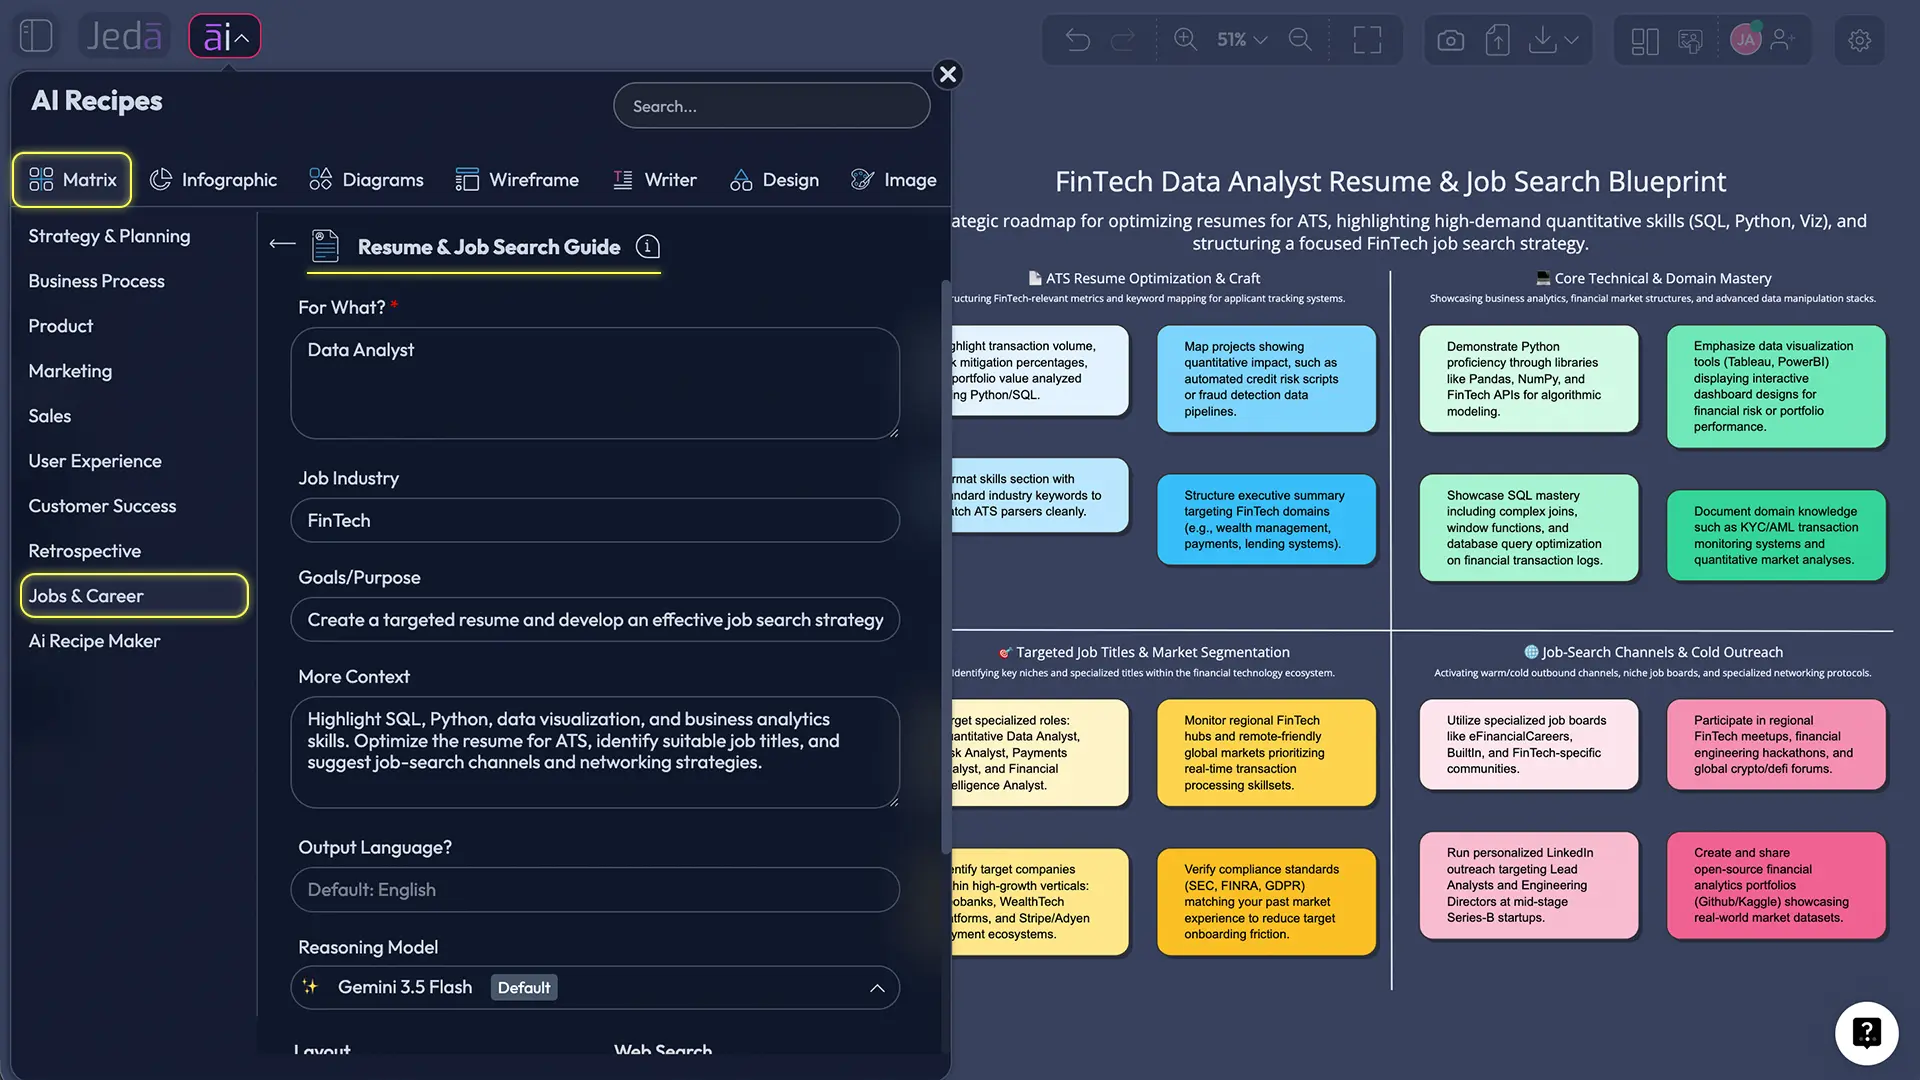Screen dimensions: 1920x1080
Task: Open the 51% zoom level dropdown
Action: point(1242,40)
